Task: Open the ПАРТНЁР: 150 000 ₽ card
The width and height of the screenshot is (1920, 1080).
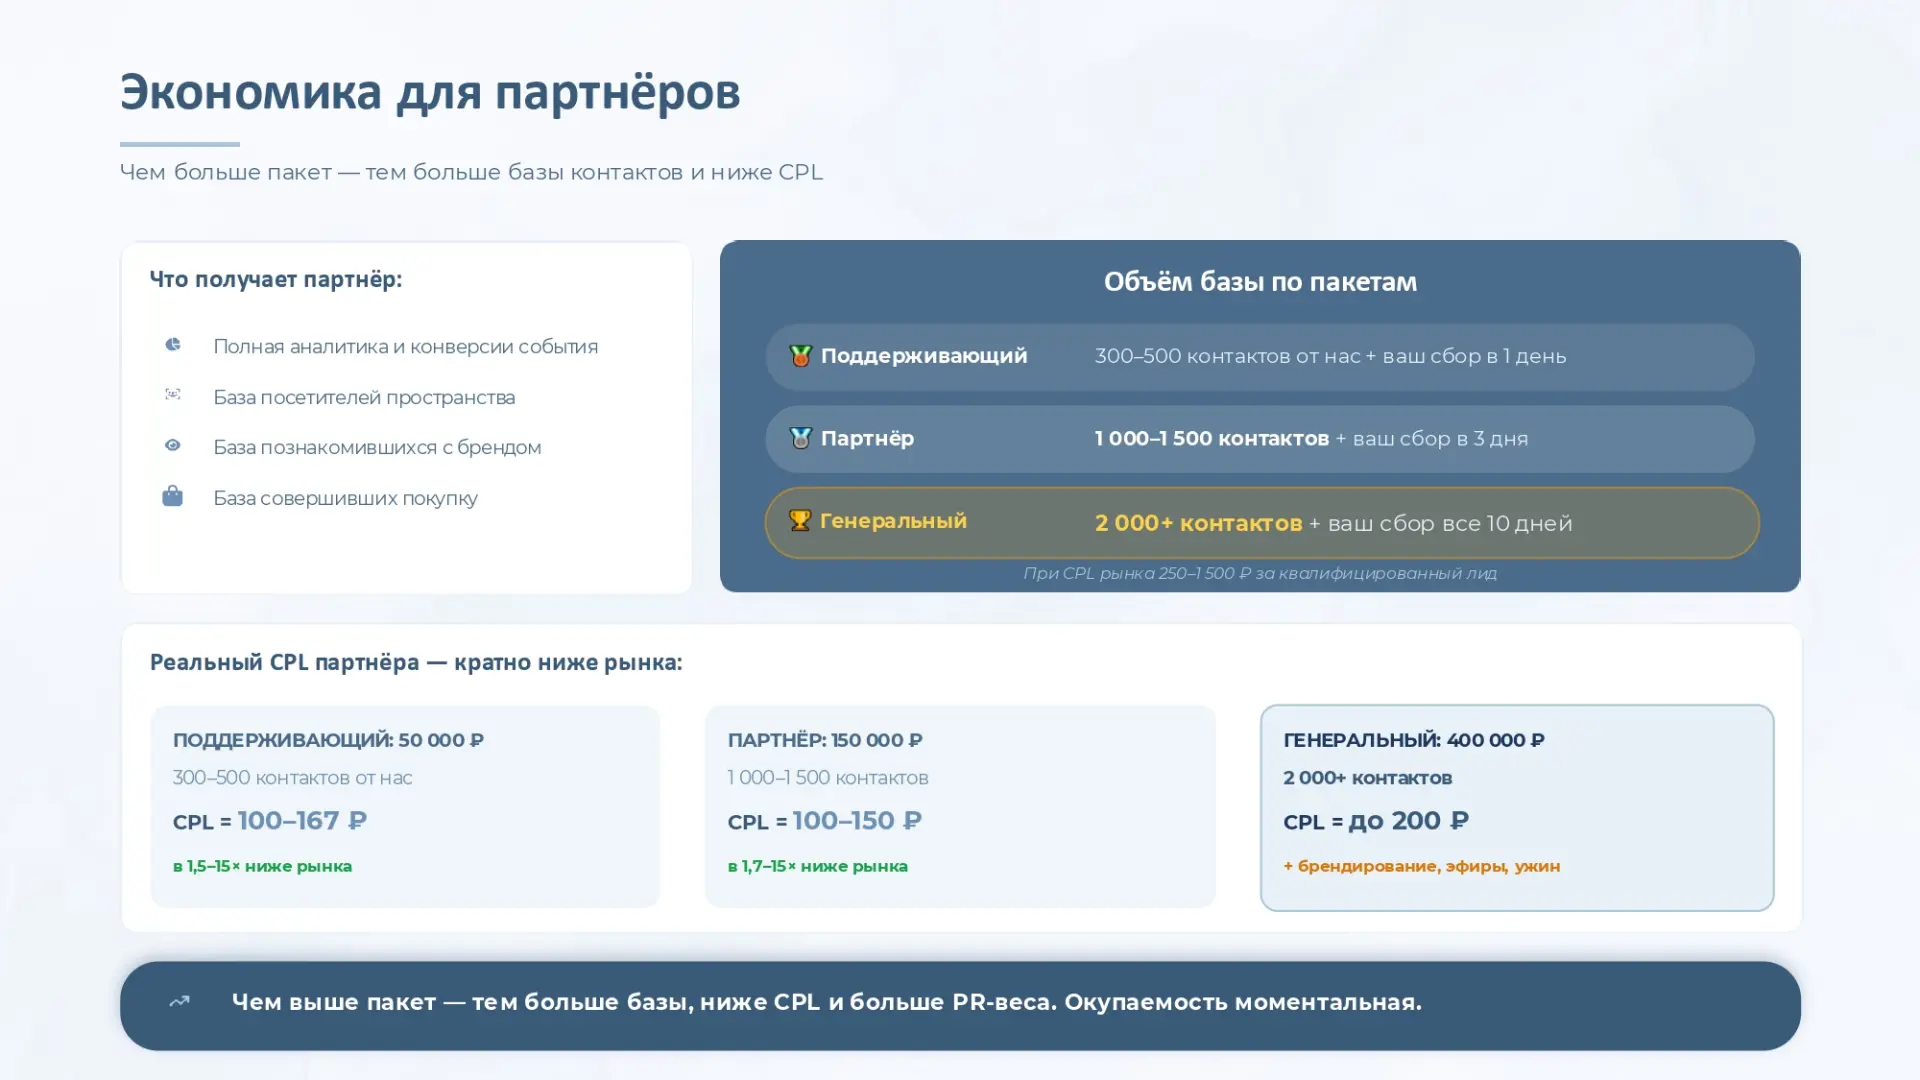Action: click(x=960, y=806)
